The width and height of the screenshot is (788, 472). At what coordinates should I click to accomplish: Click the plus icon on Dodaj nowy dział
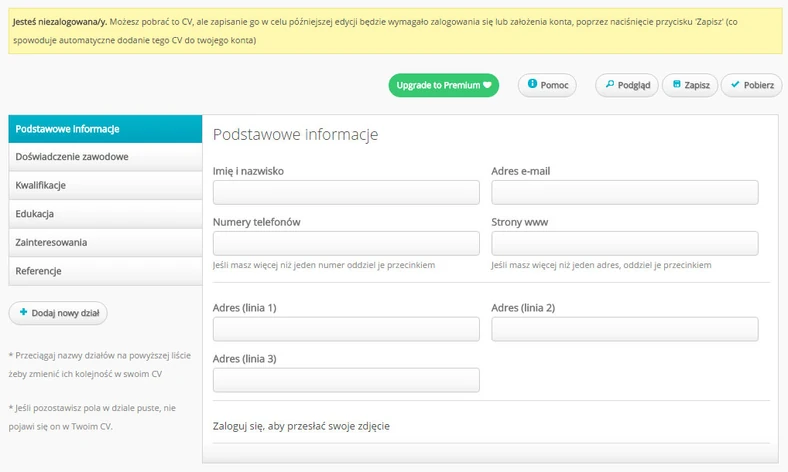tap(23, 313)
